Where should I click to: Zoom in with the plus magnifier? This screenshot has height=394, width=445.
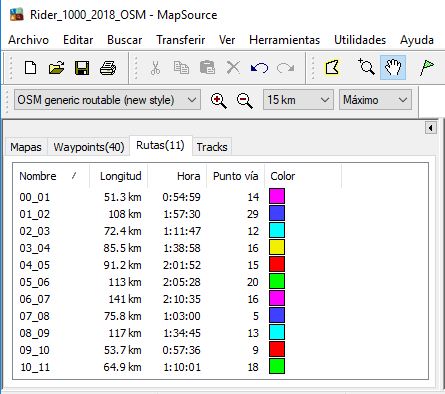[219, 100]
